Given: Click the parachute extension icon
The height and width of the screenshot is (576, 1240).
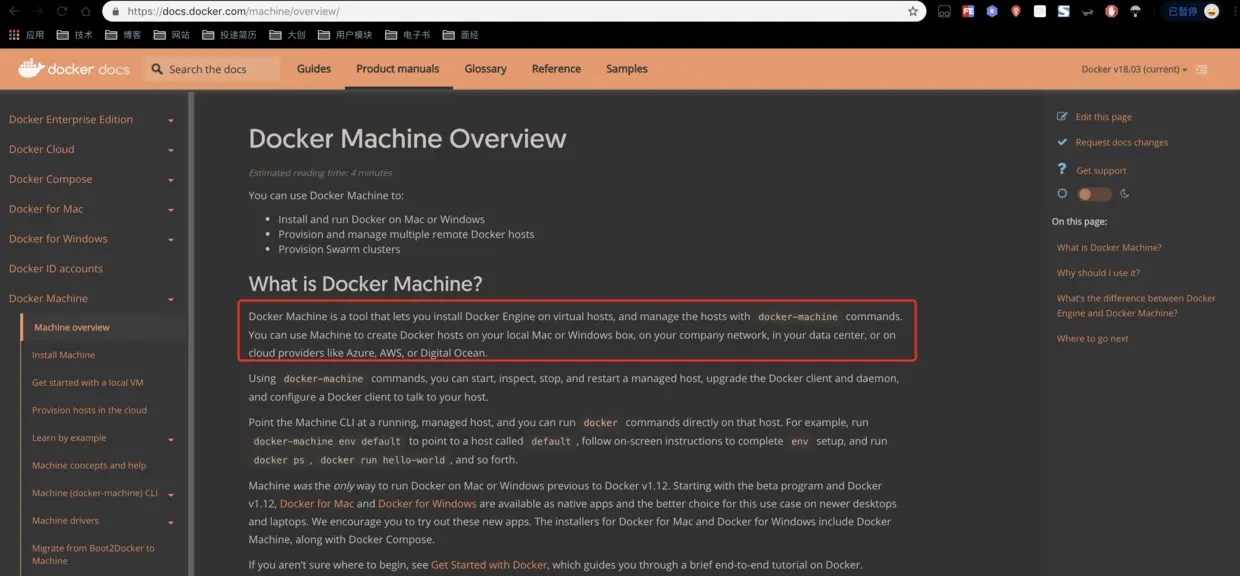Looking at the screenshot, I should point(1136,12).
